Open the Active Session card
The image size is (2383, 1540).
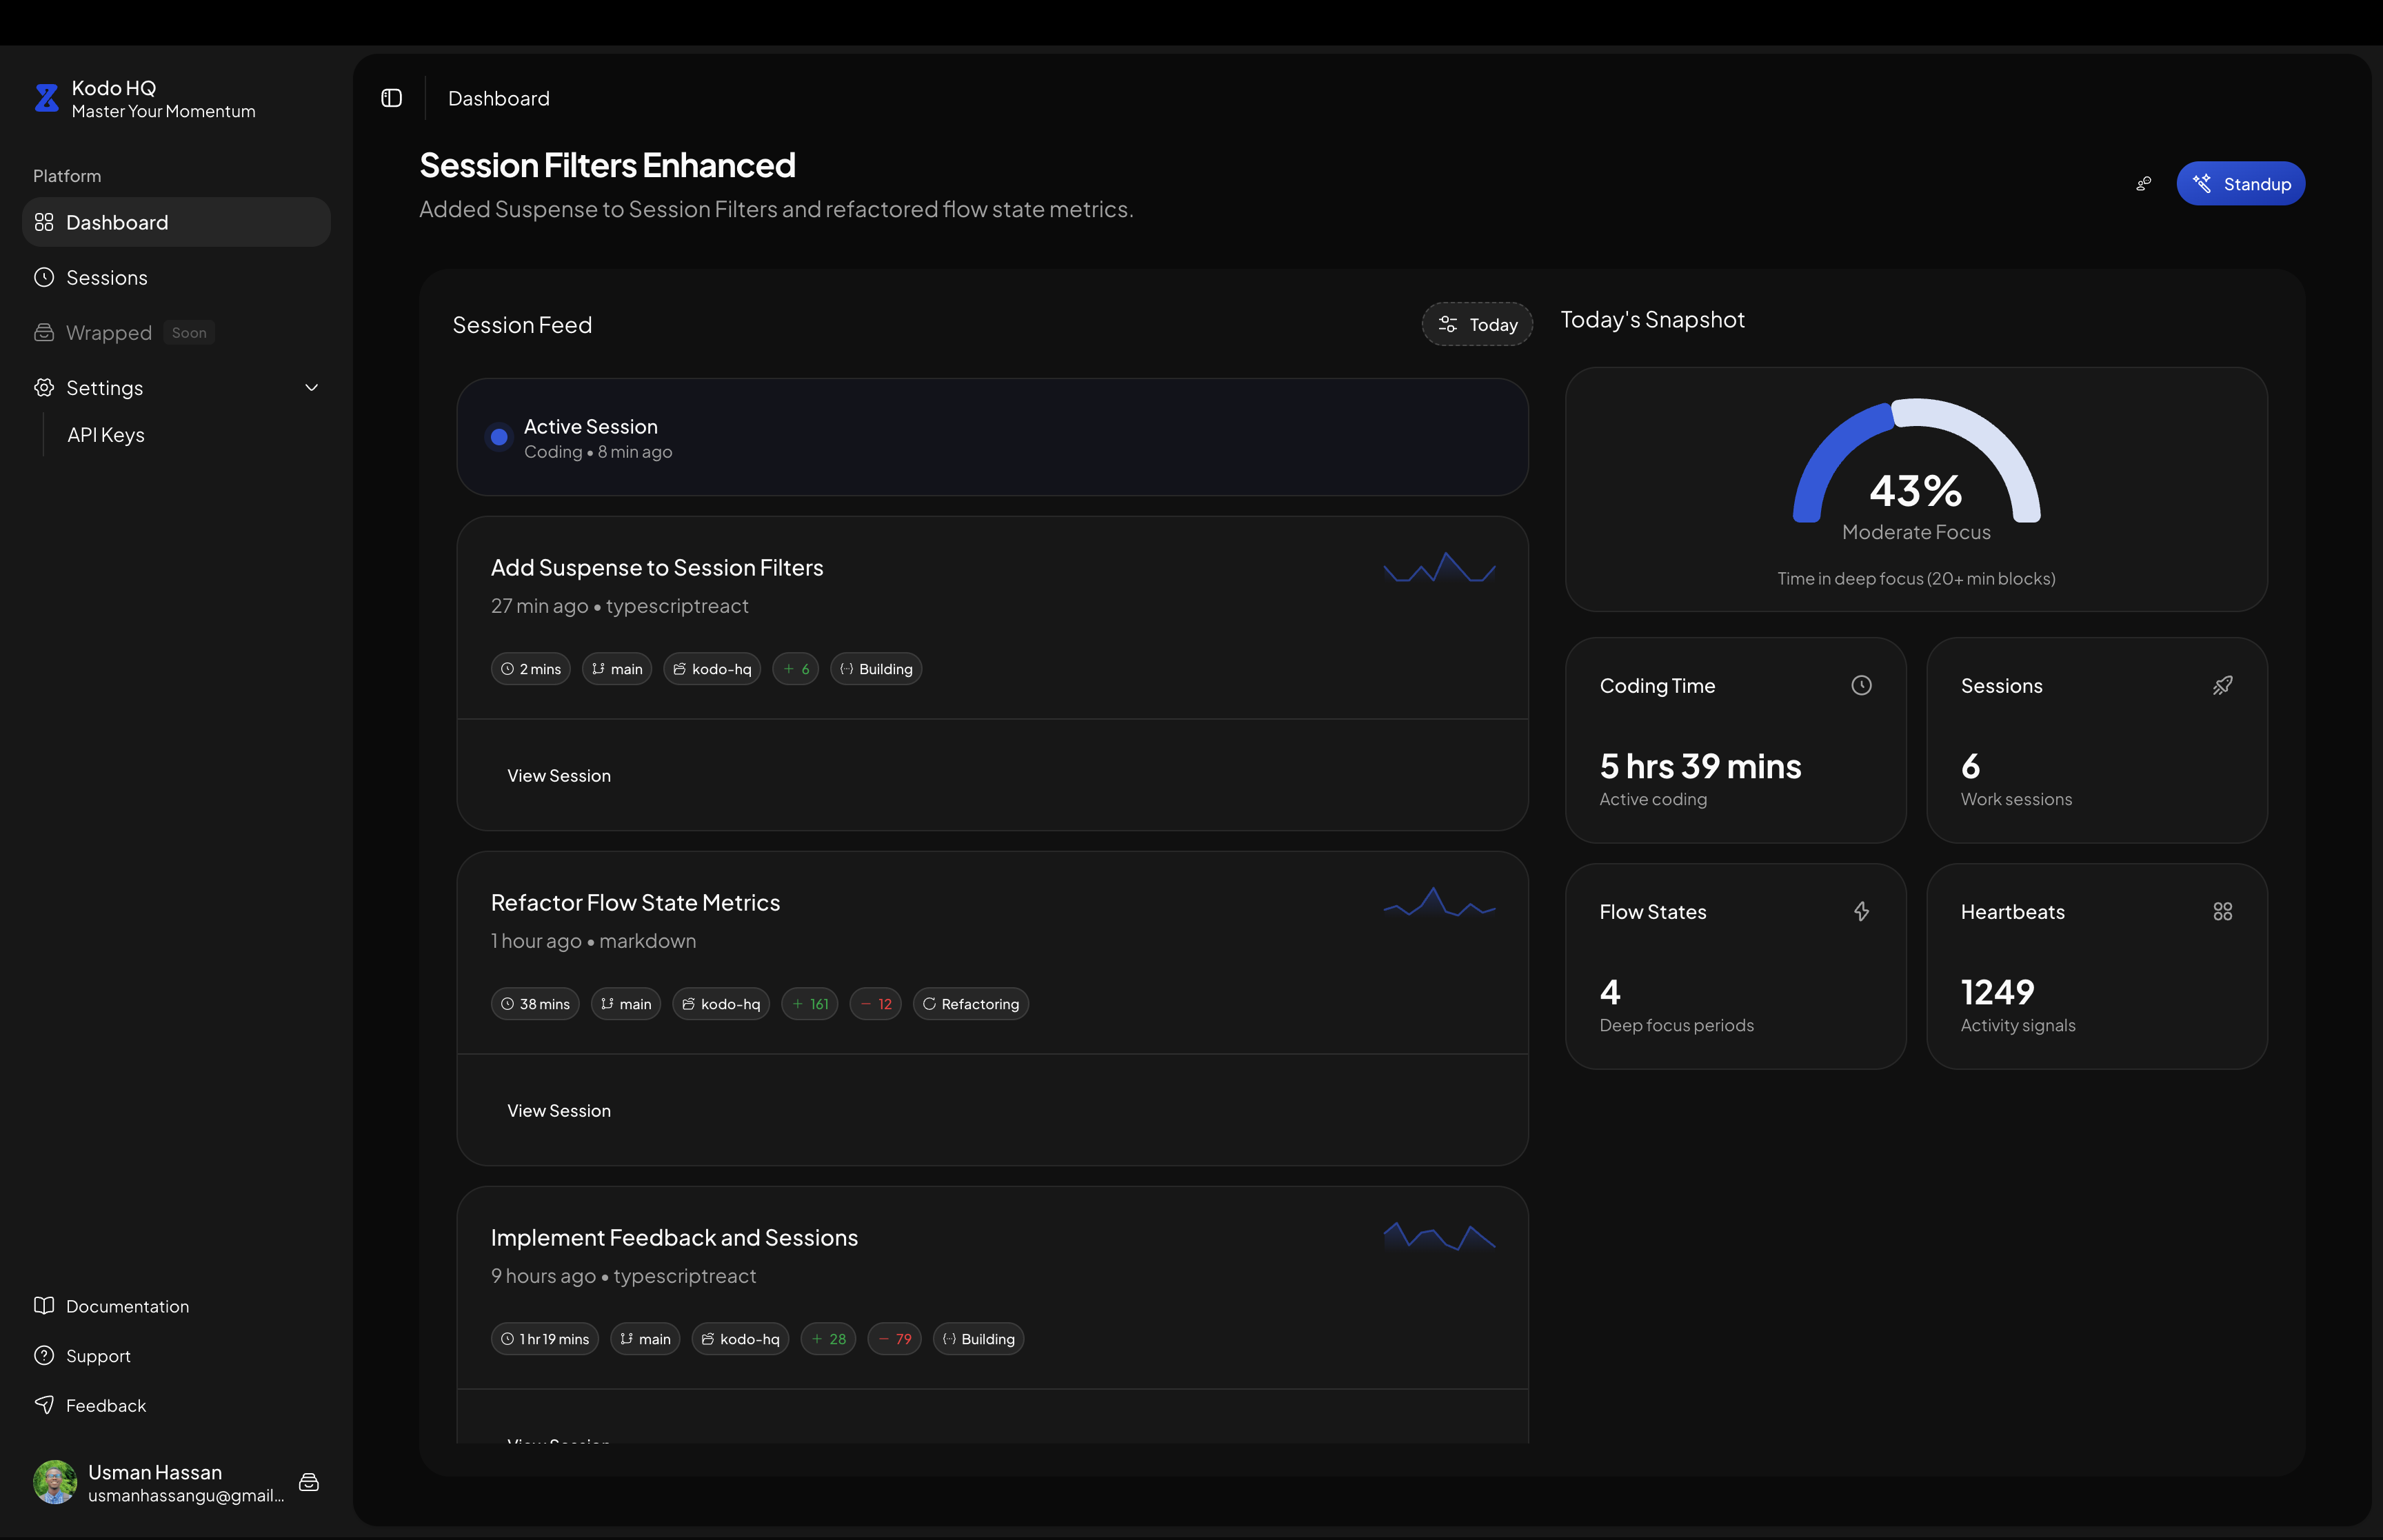(x=991, y=438)
